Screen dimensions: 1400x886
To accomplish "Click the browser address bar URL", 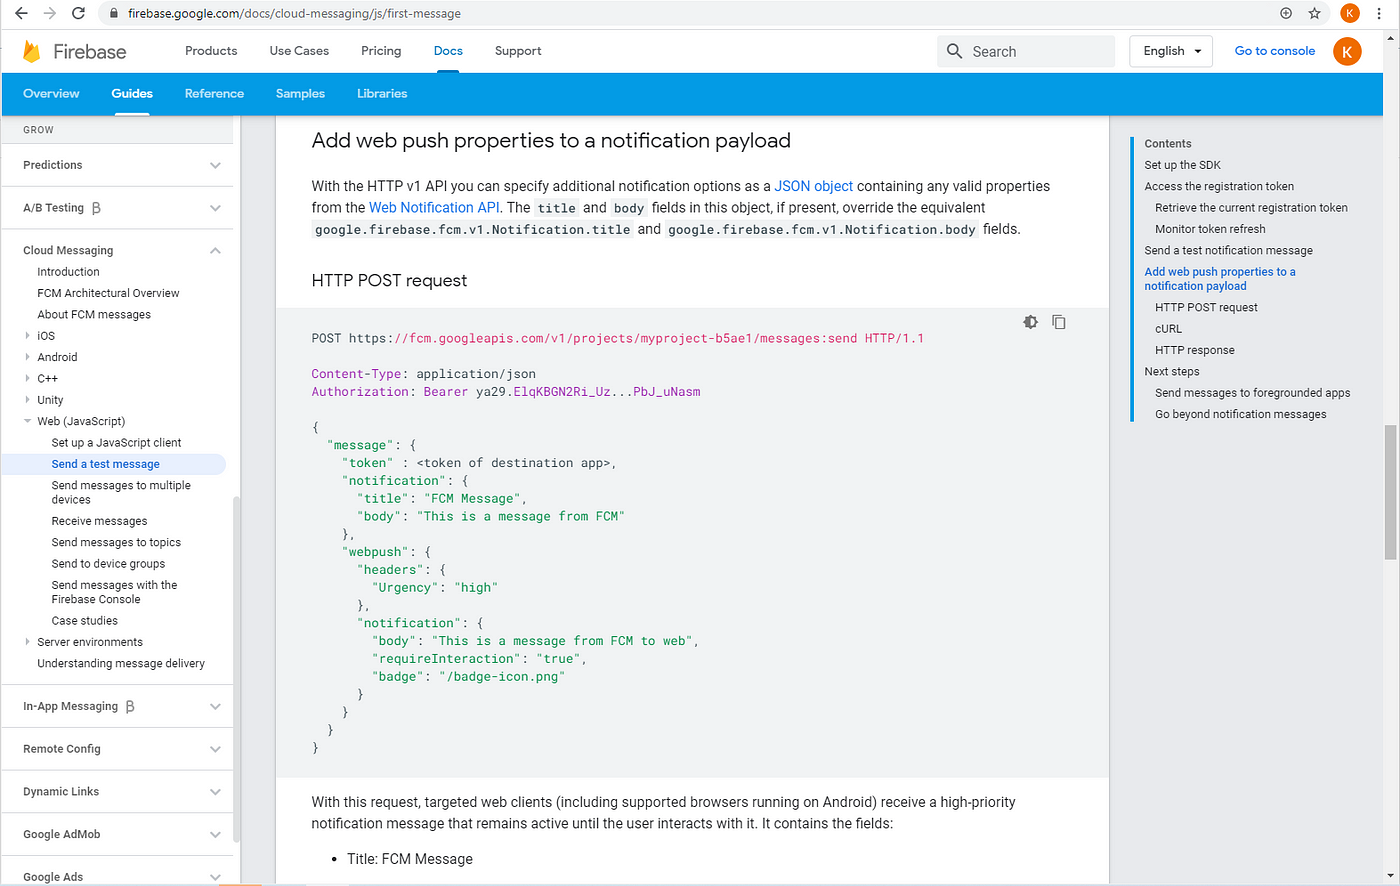I will [294, 14].
